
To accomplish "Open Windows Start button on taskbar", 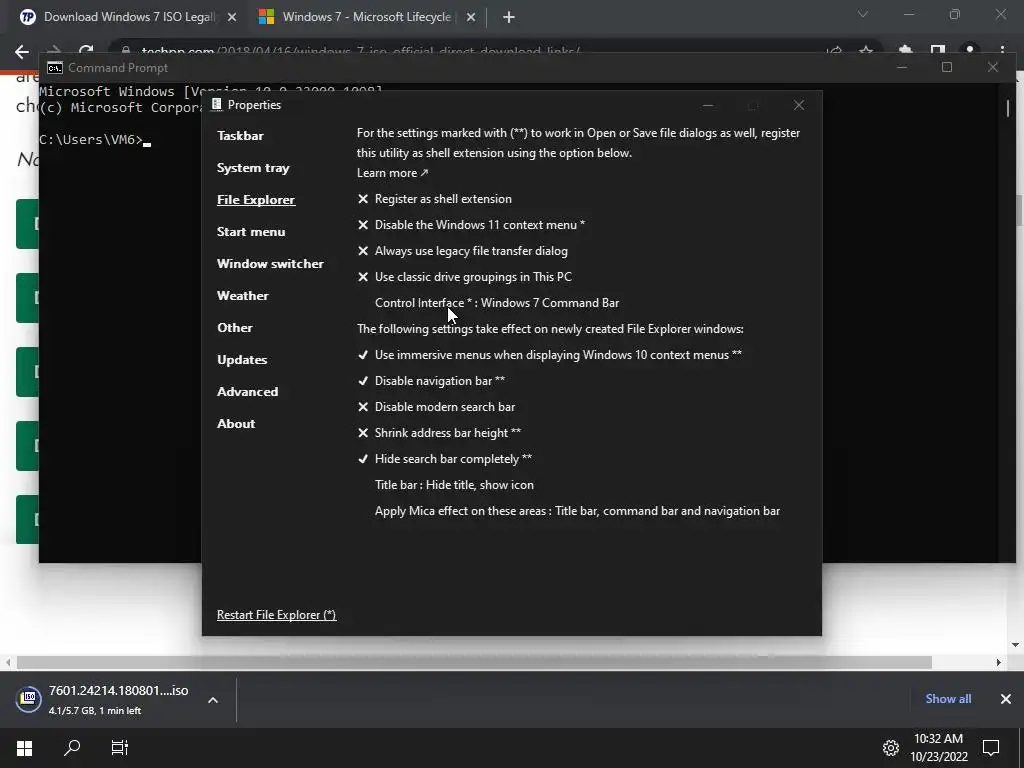I will pyautogui.click(x=25, y=748).
